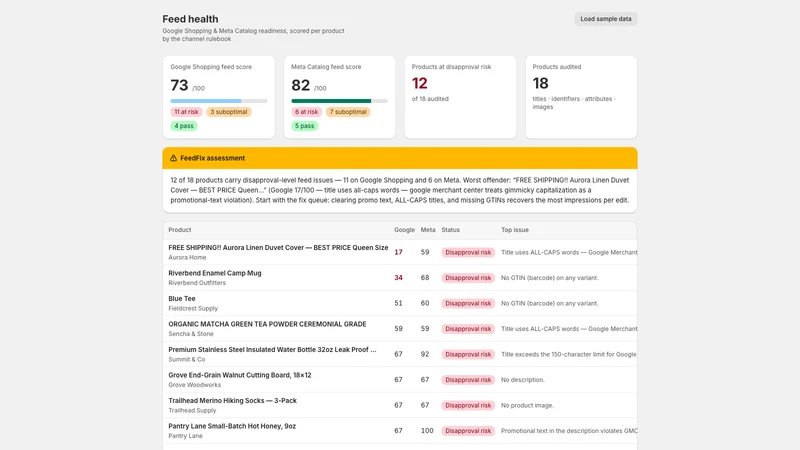Click the Status column header

tap(451, 230)
